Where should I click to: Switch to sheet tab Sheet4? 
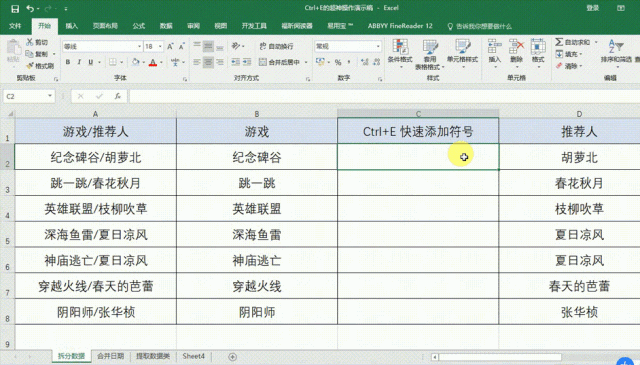[193, 356]
